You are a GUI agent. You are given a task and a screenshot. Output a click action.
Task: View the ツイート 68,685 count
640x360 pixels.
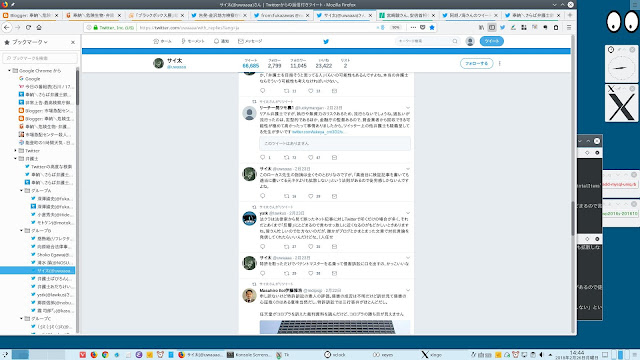point(251,63)
